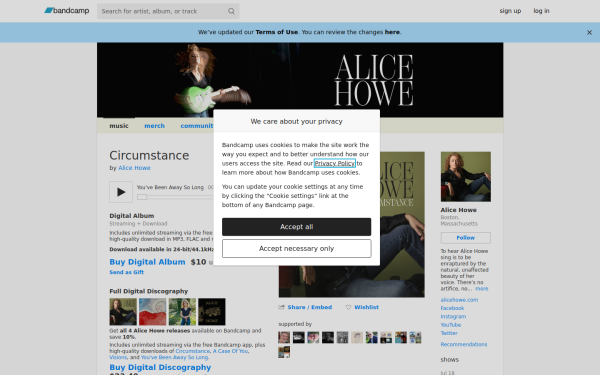Click the 'Circumstance' album title text
The image size is (600, 375).
click(x=149, y=155)
